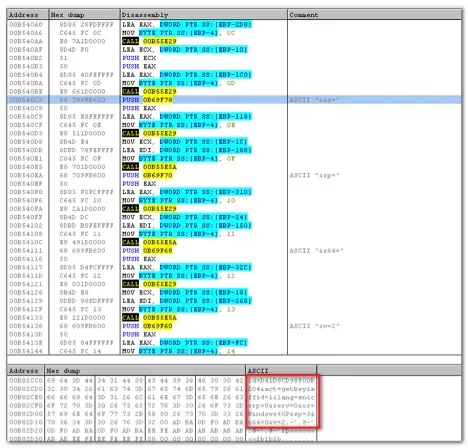Click ASCII text "204&act=getkey&a" in dump
Screen dimensions: 468x448
[x=281, y=389]
